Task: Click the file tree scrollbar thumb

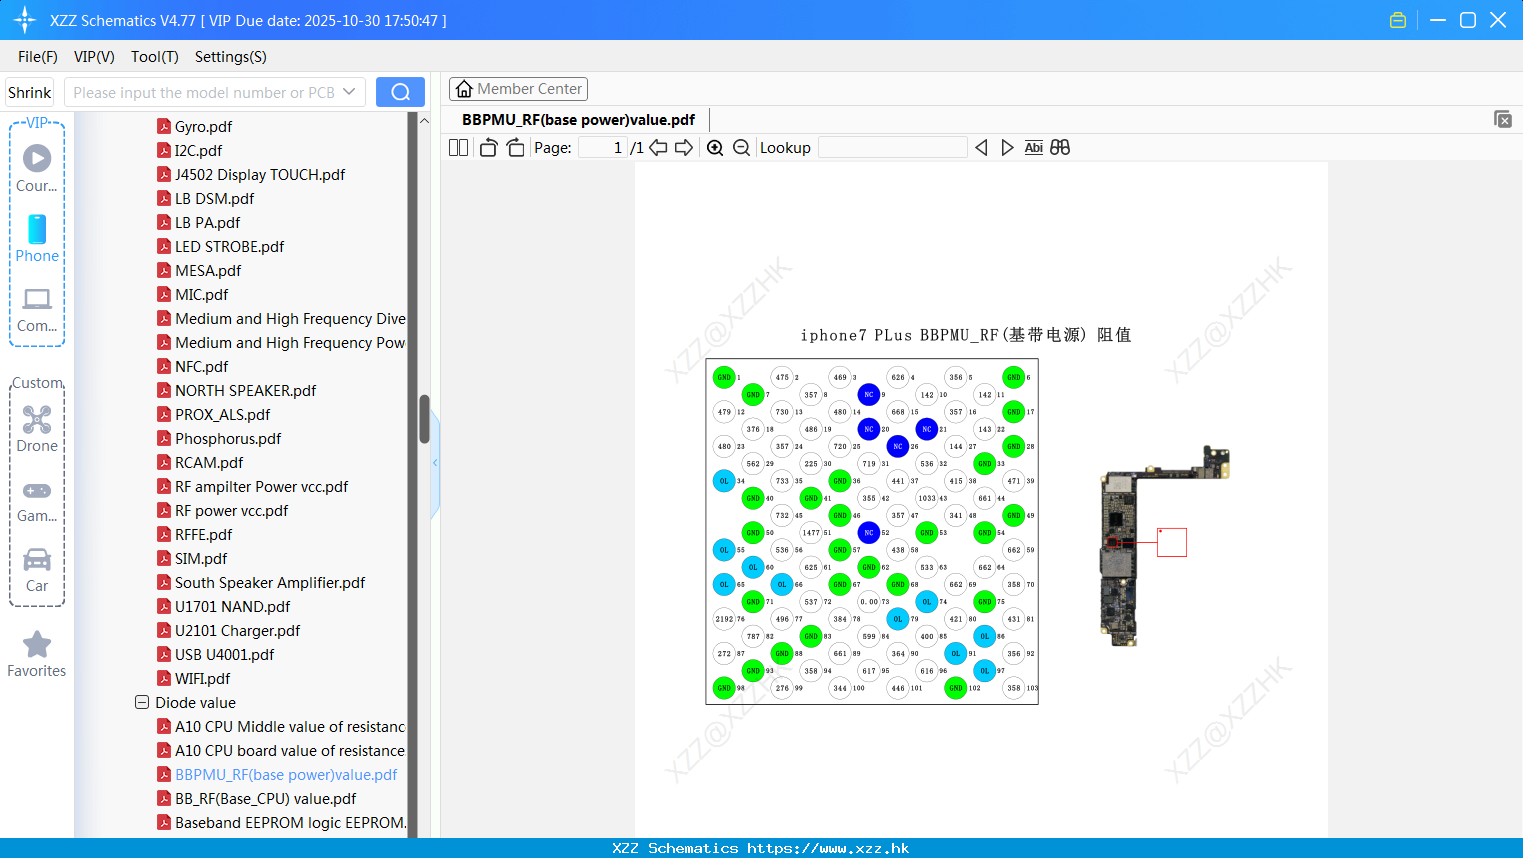Action: (424, 418)
